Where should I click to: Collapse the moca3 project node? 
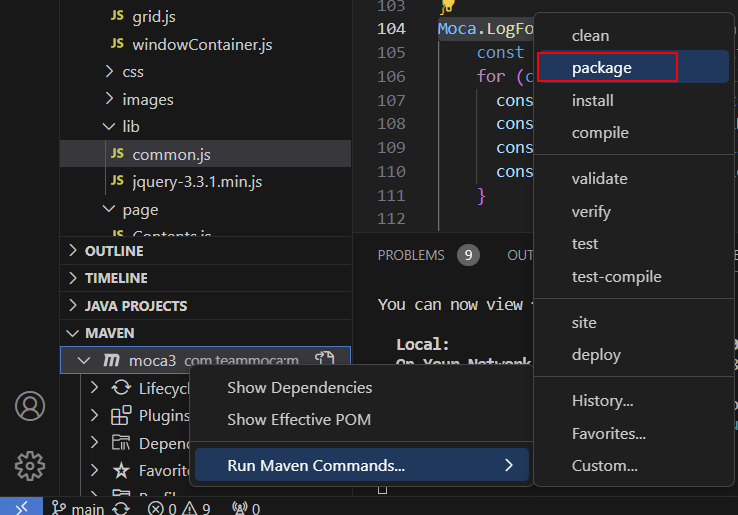pyautogui.click(x=84, y=361)
